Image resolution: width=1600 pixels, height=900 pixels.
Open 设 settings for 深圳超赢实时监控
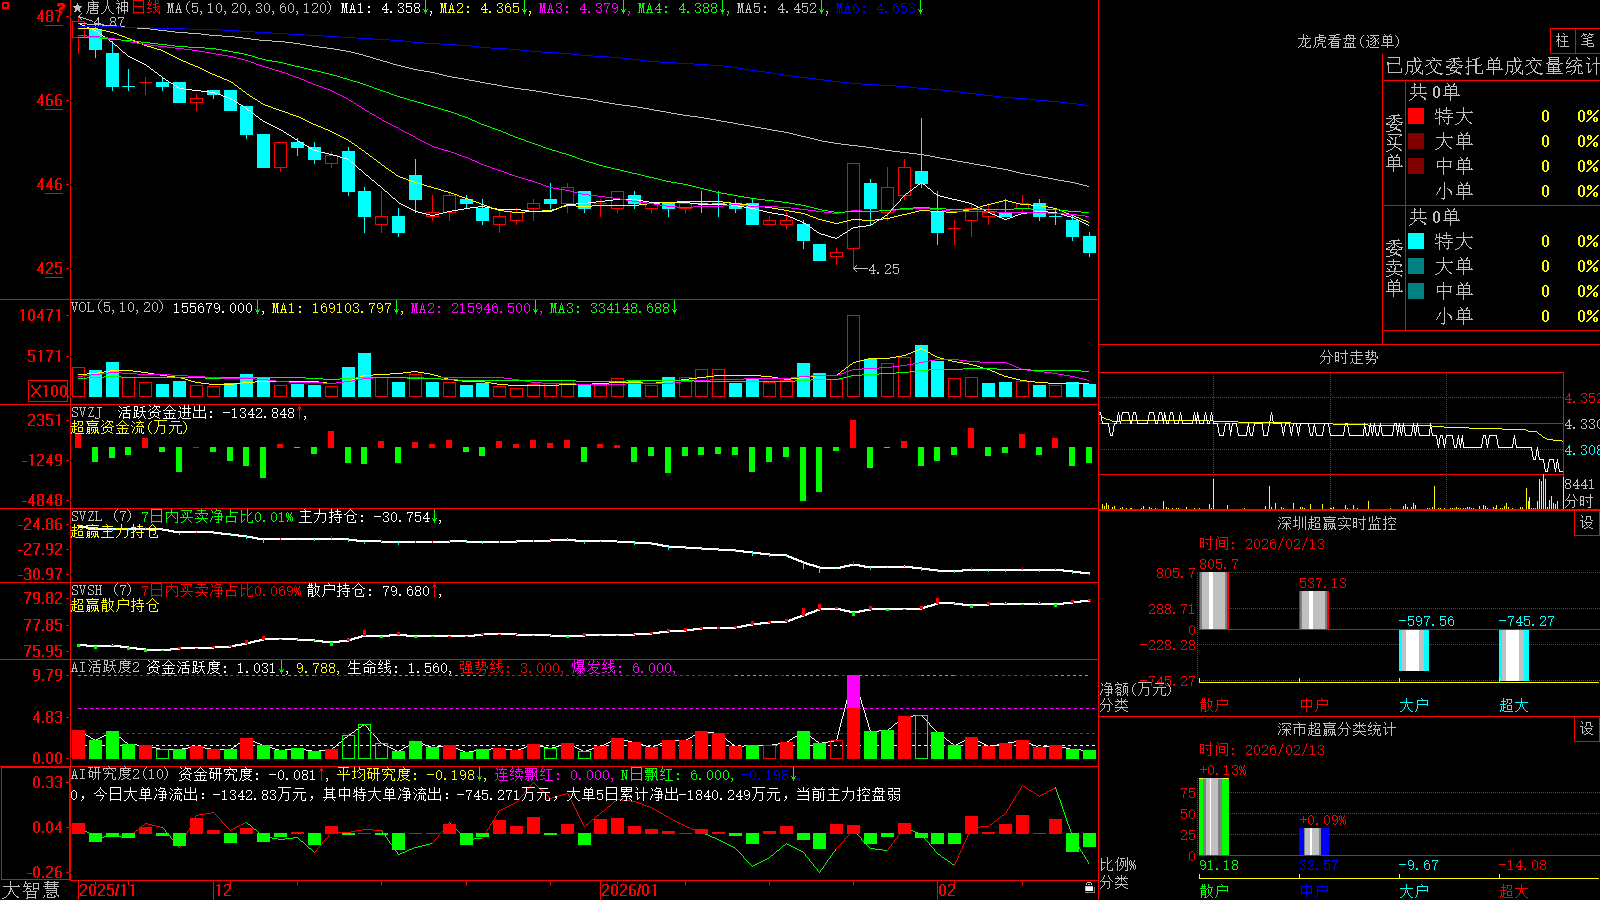(x=1587, y=523)
